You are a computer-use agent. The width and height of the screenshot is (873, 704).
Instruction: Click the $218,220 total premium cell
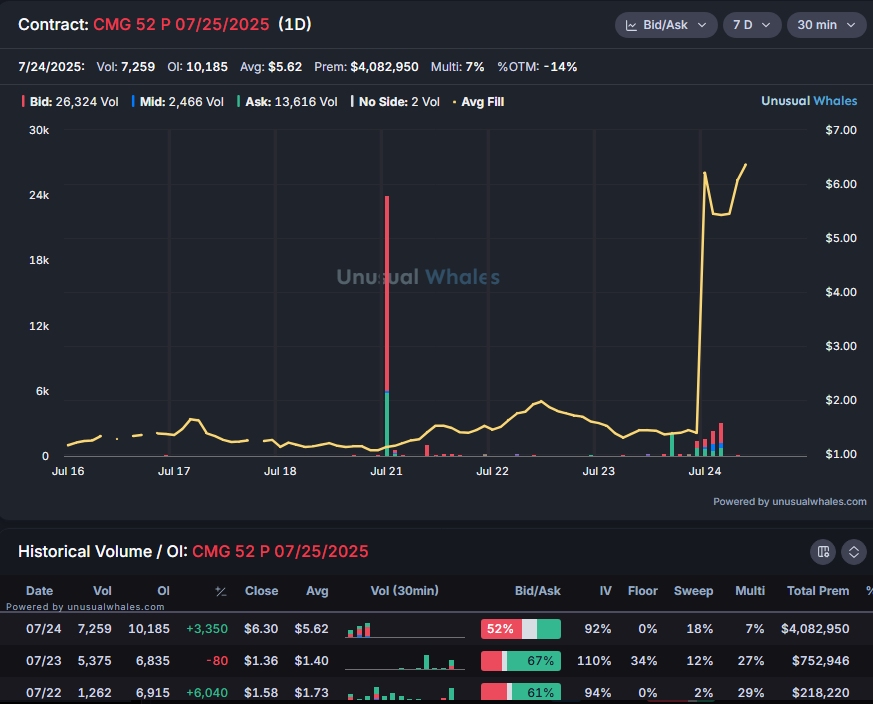(x=821, y=693)
